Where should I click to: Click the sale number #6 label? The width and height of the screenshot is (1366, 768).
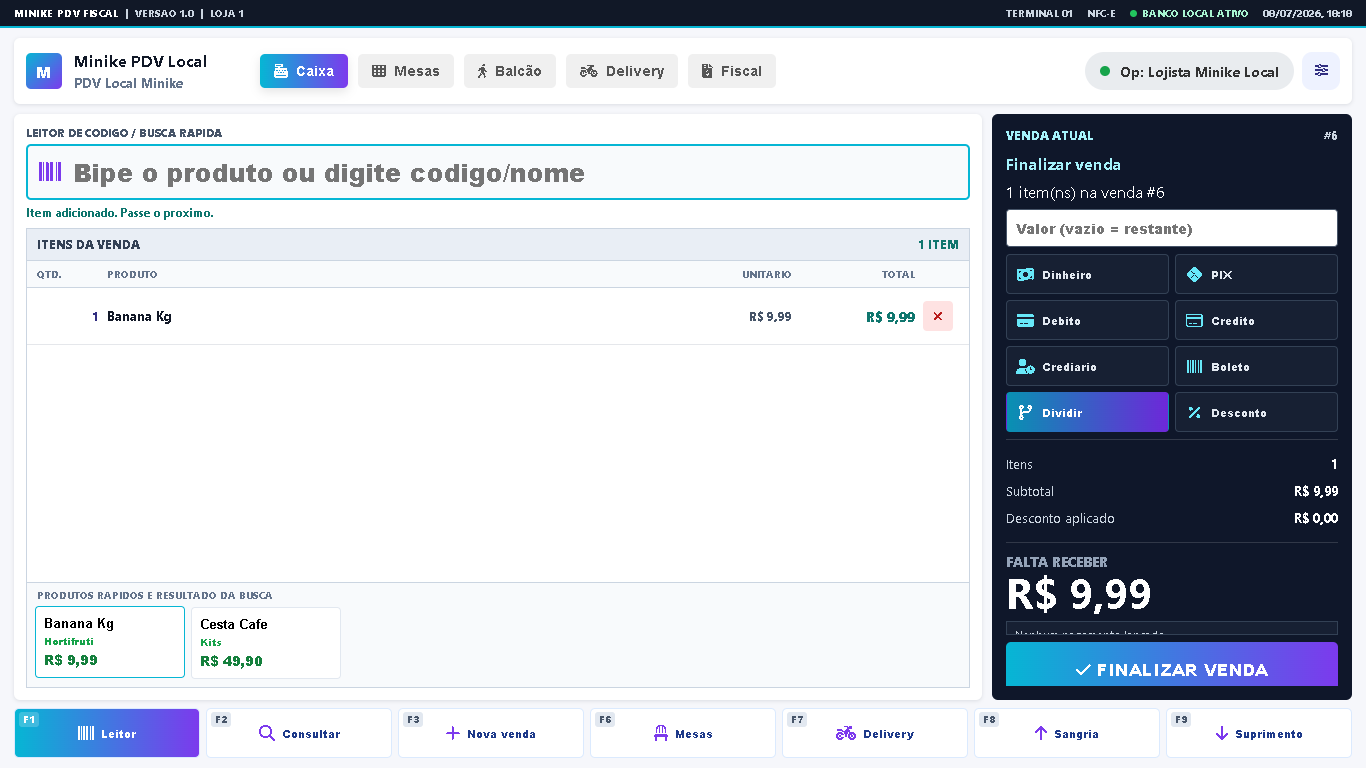coord(1330,135)
